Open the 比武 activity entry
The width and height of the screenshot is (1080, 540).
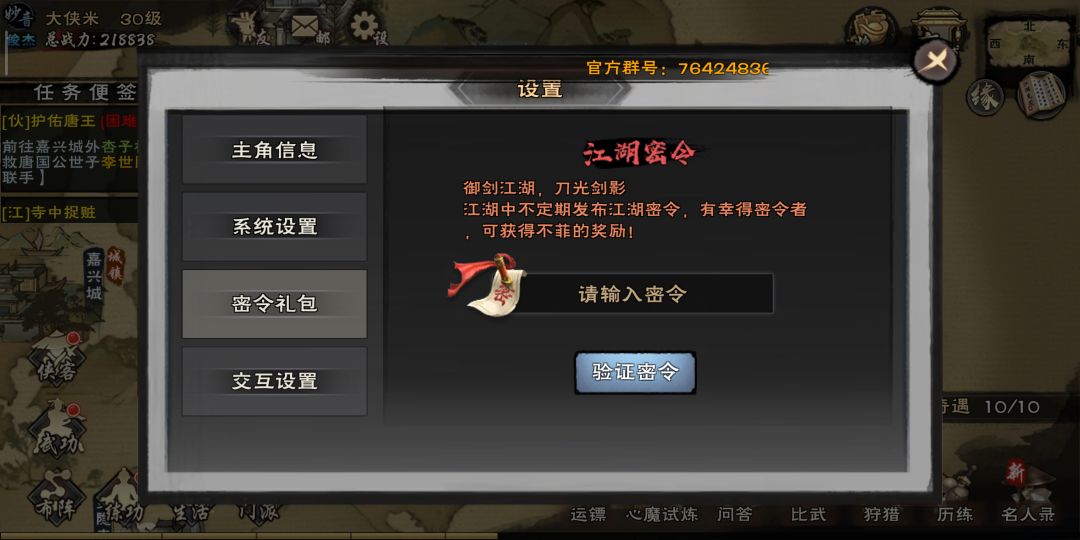click(x=809, y=515)
